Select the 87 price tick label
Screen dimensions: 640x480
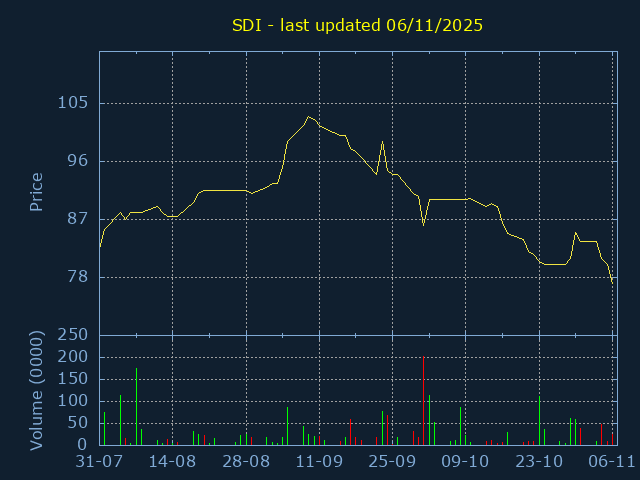click(x=77, y=219)
